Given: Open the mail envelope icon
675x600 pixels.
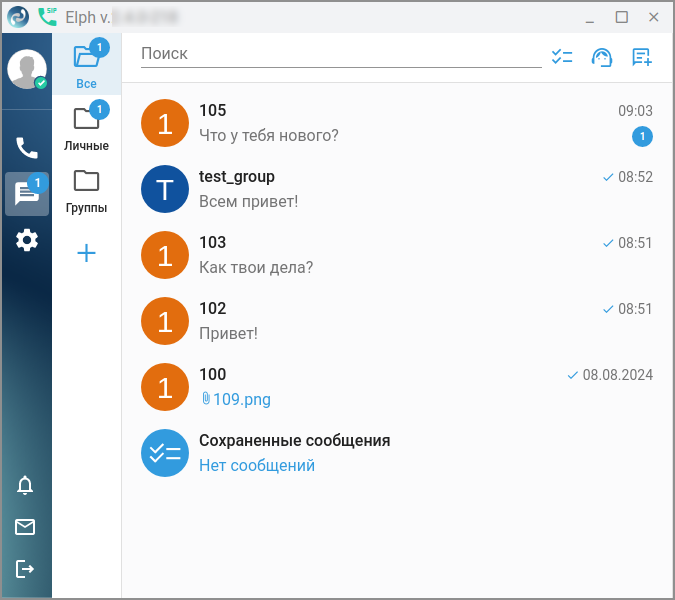Looking at the screenshot, I should 25,527.
